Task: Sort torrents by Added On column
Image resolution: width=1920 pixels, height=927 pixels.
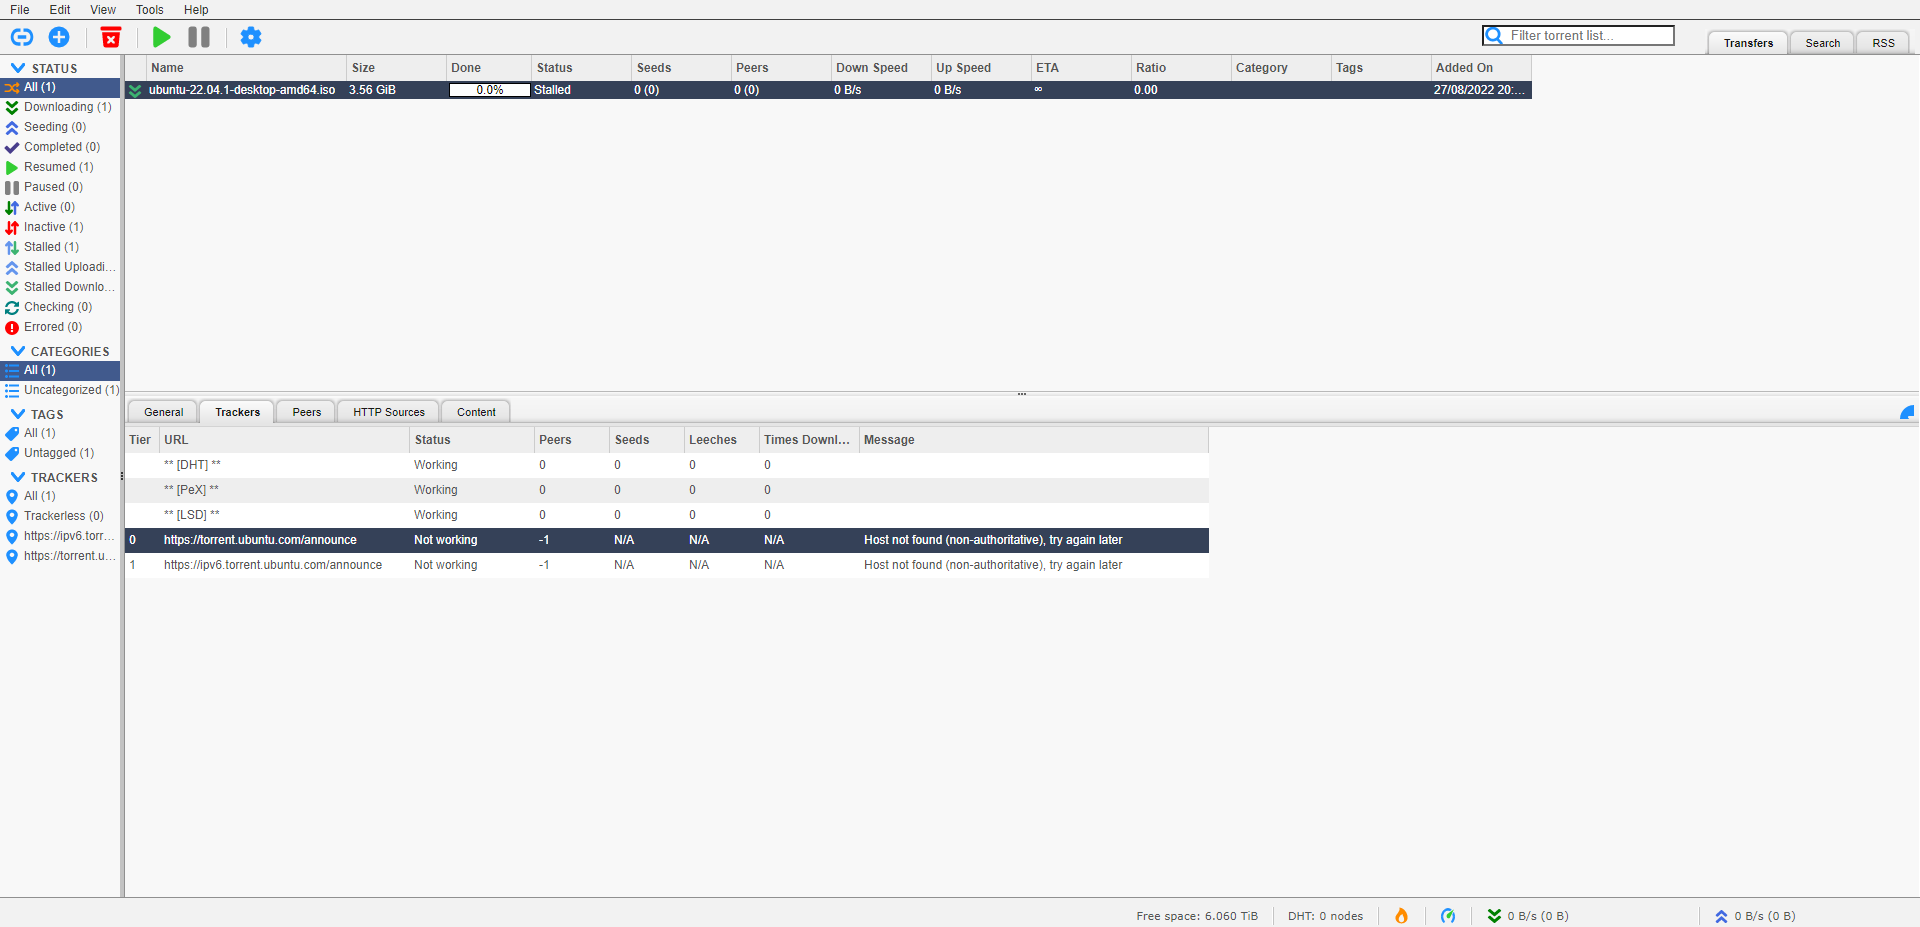Action: click(x=1480, y=68)
